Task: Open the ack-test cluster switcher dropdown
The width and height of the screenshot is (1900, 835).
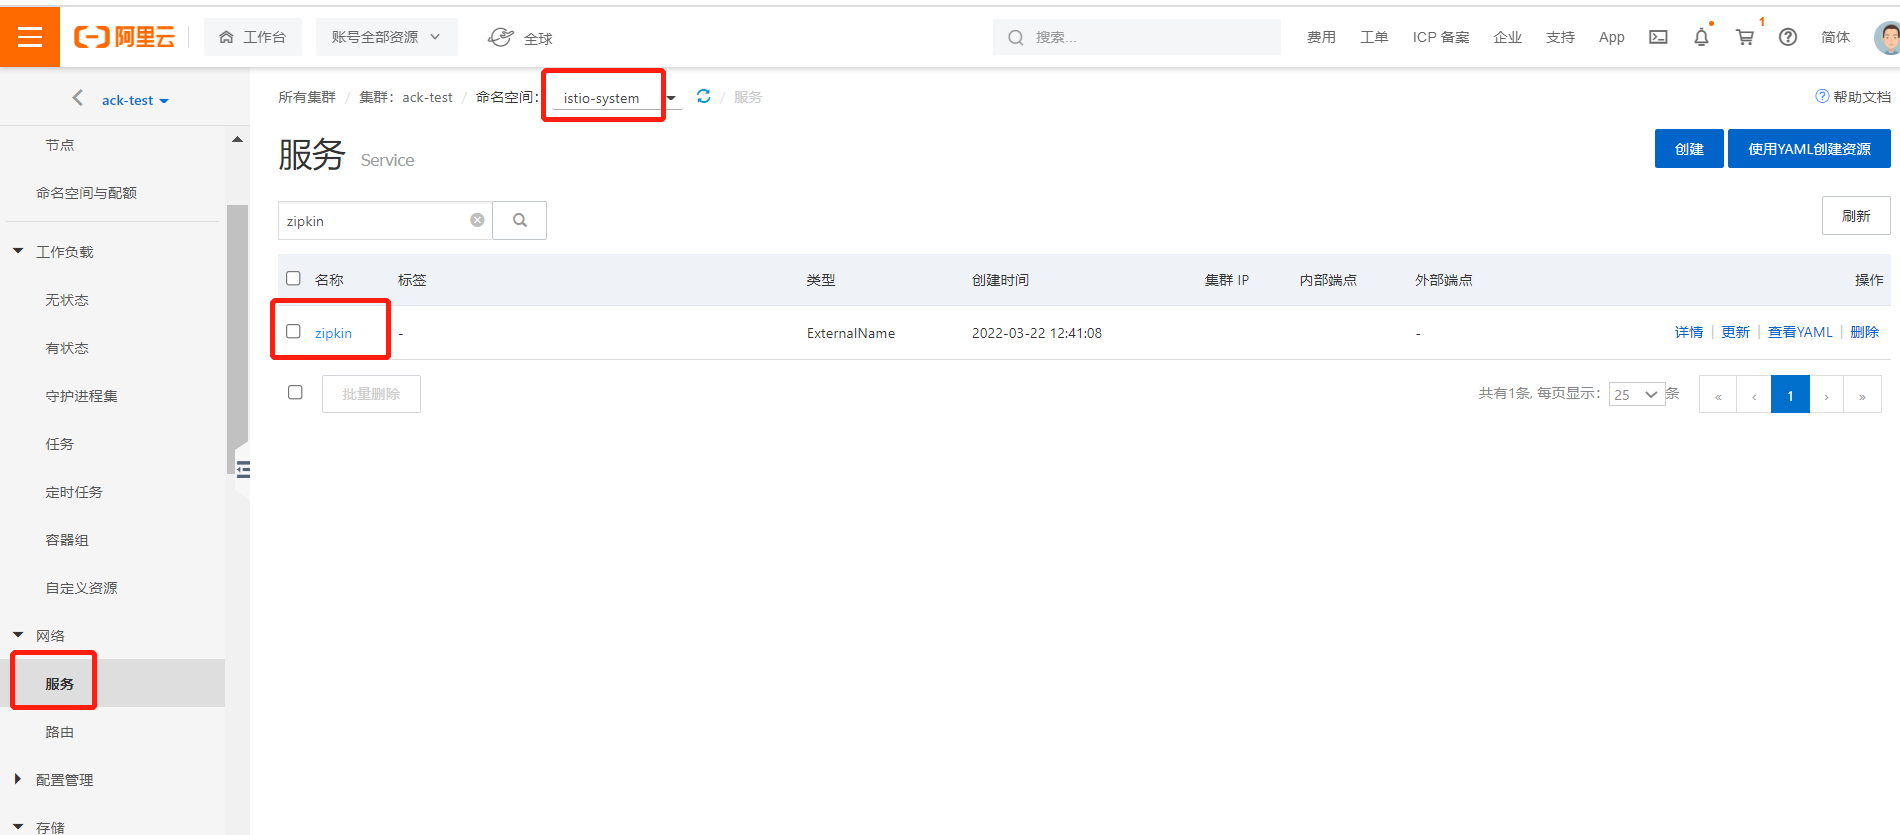Action: pos(135,100)
